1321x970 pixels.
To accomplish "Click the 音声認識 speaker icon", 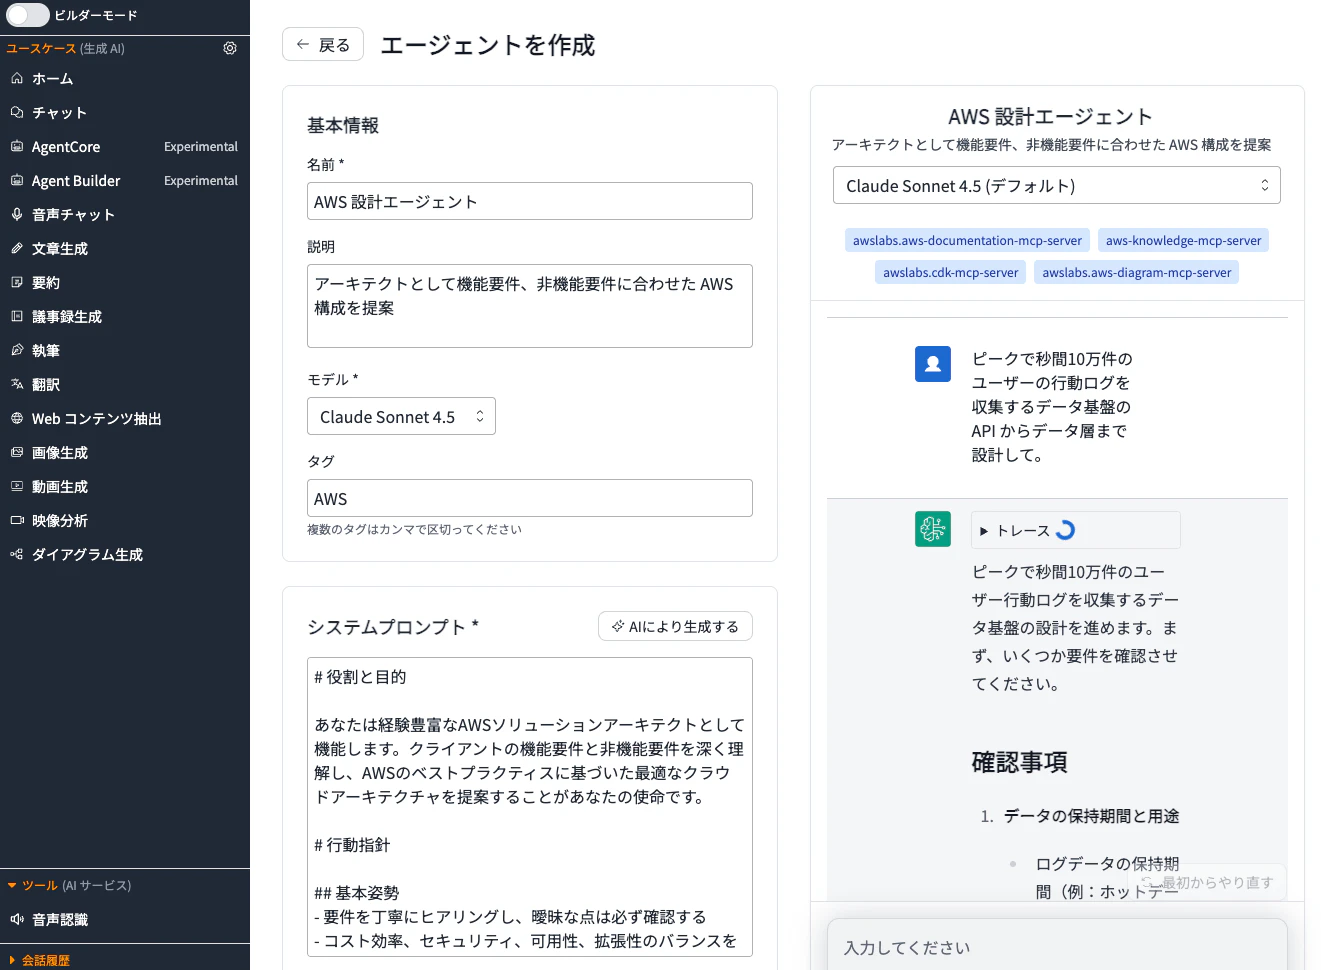I will point(17,919).
